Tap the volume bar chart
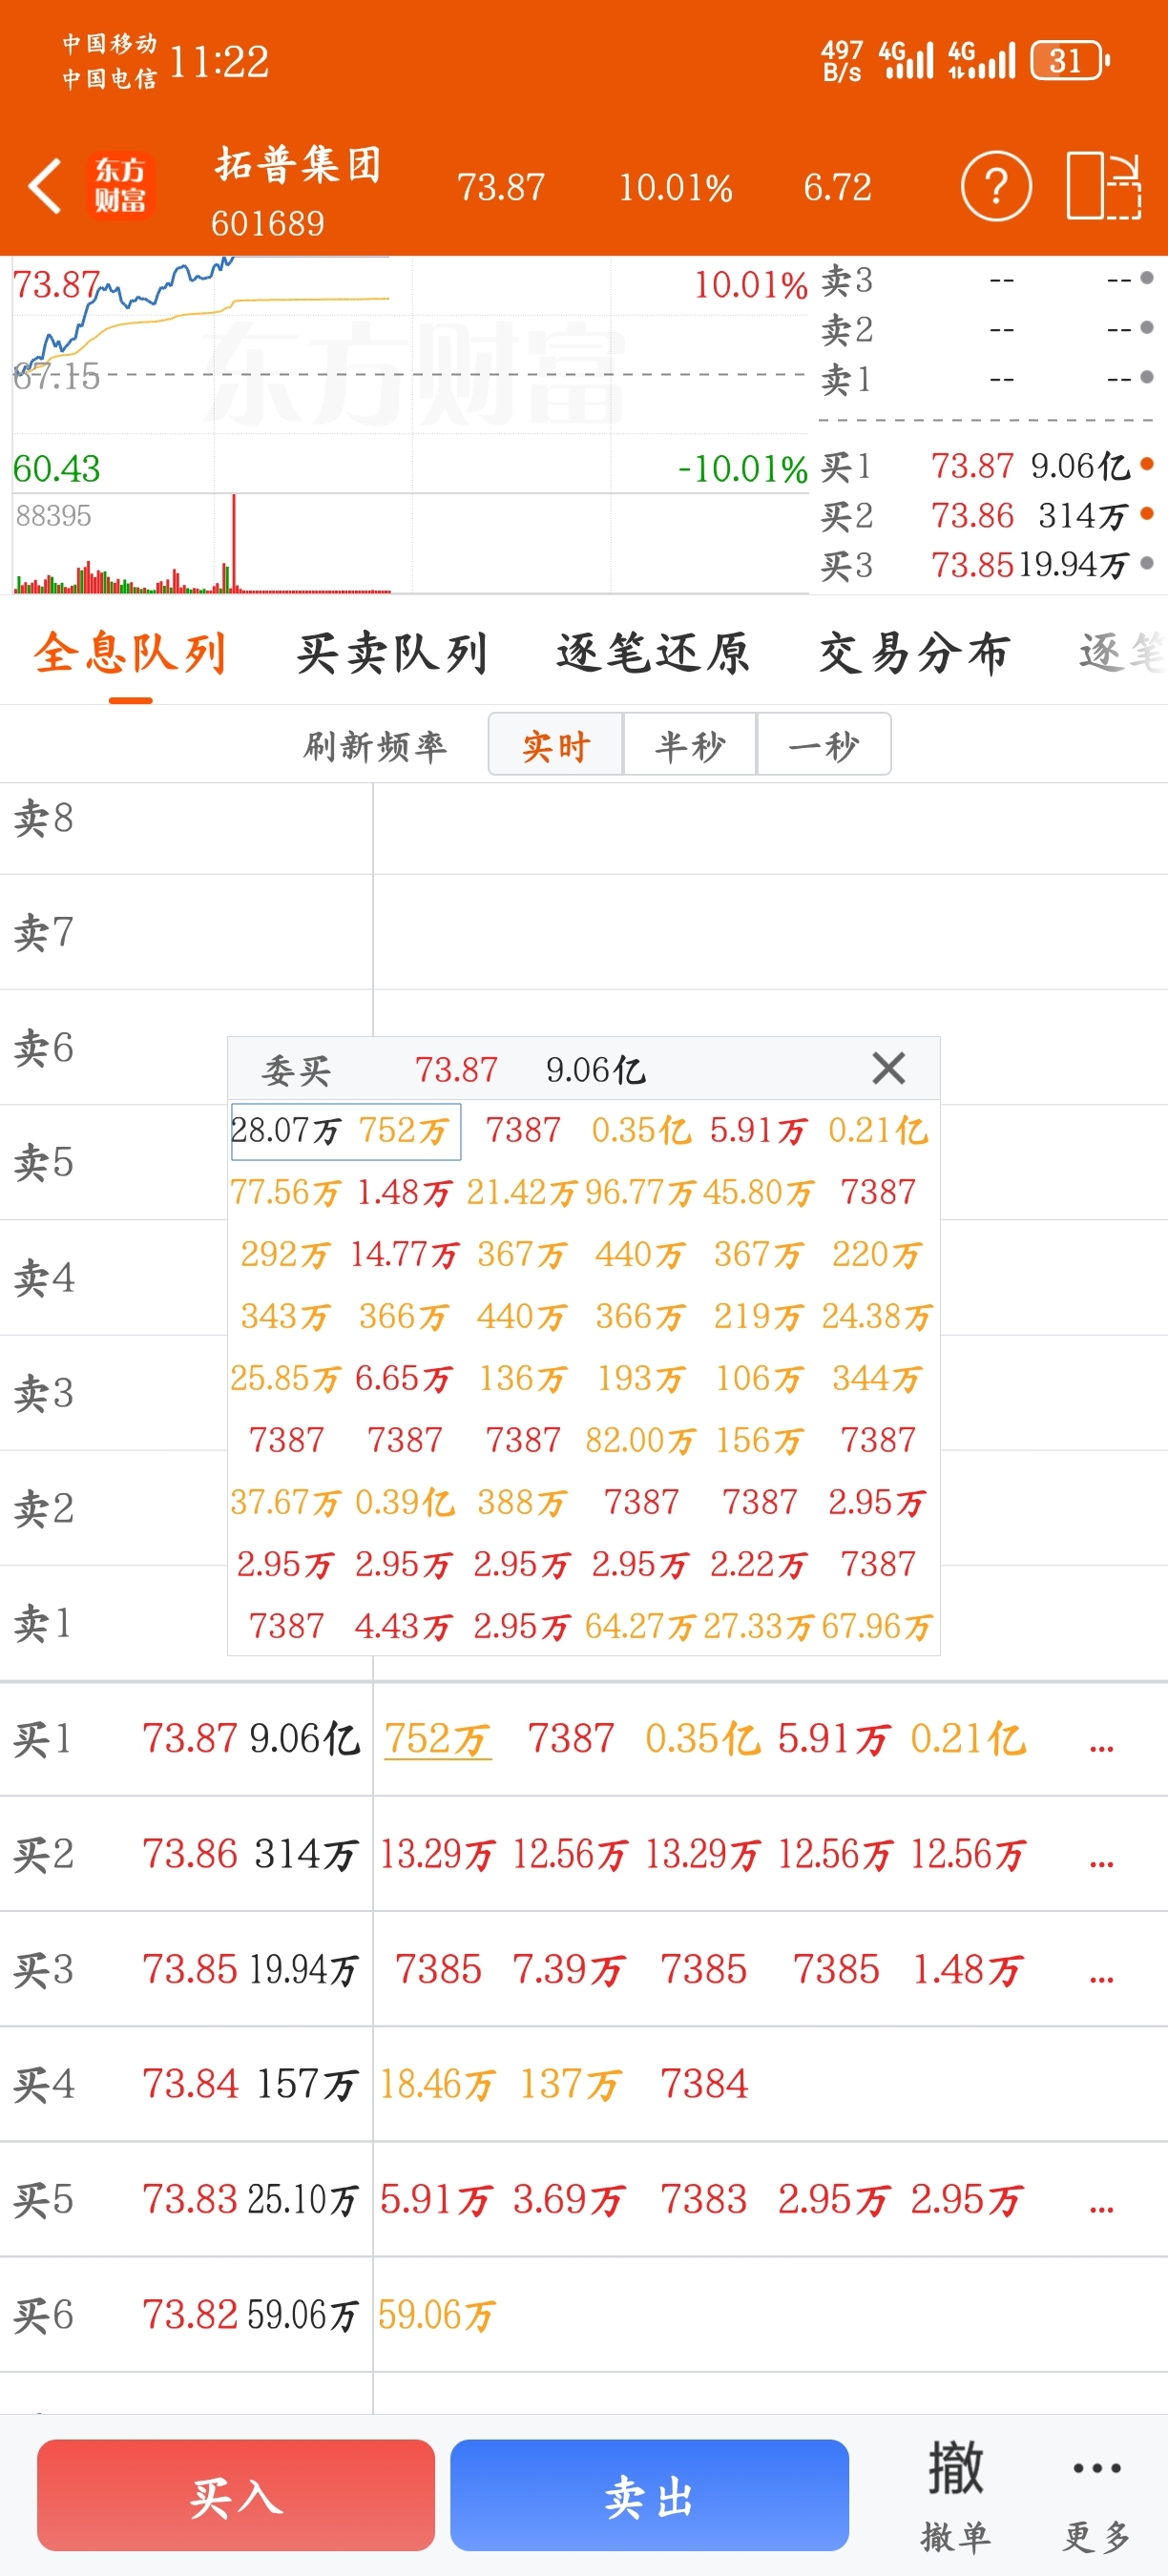Viewport: 1168px width, 2576px height. tap(410, 544)
